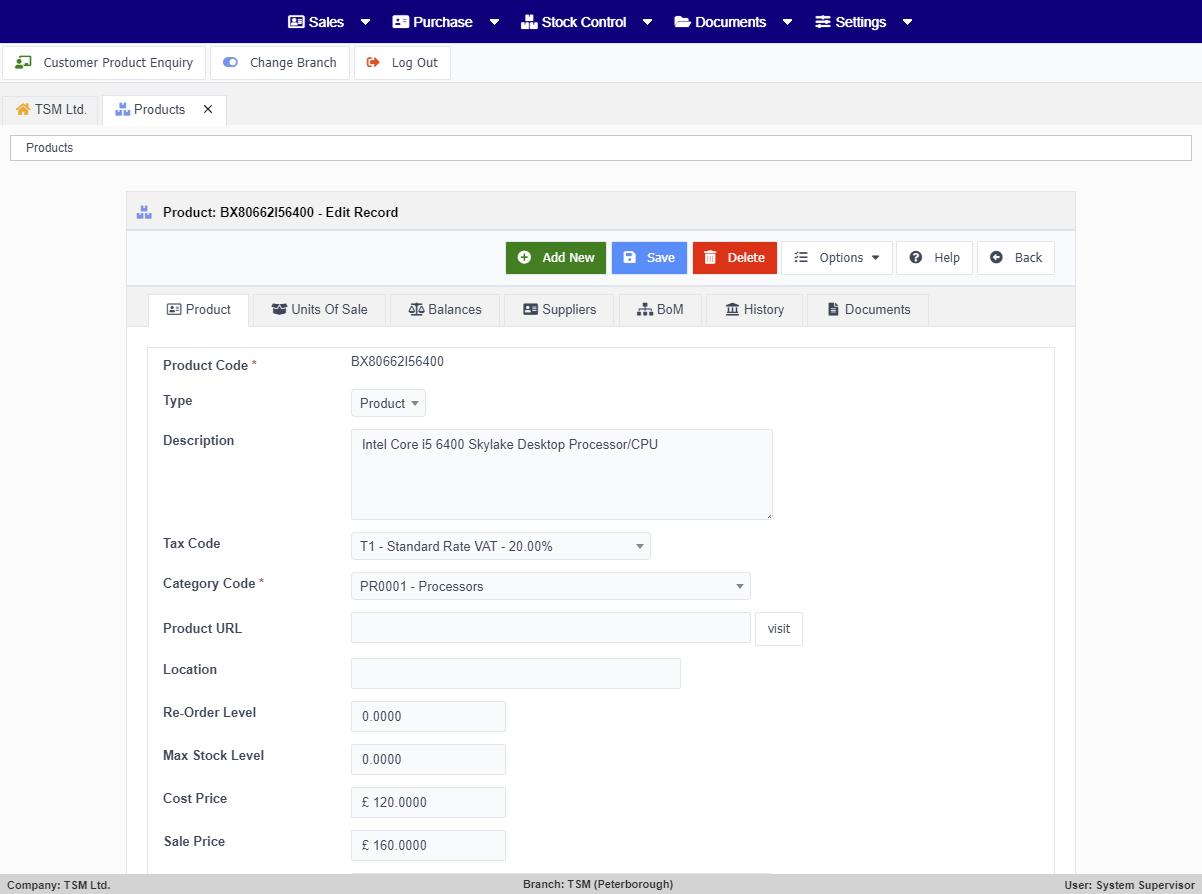Click the Log Out arrow icon
1202x894 pixels.
pyautogui.click(x=374, y=62)
